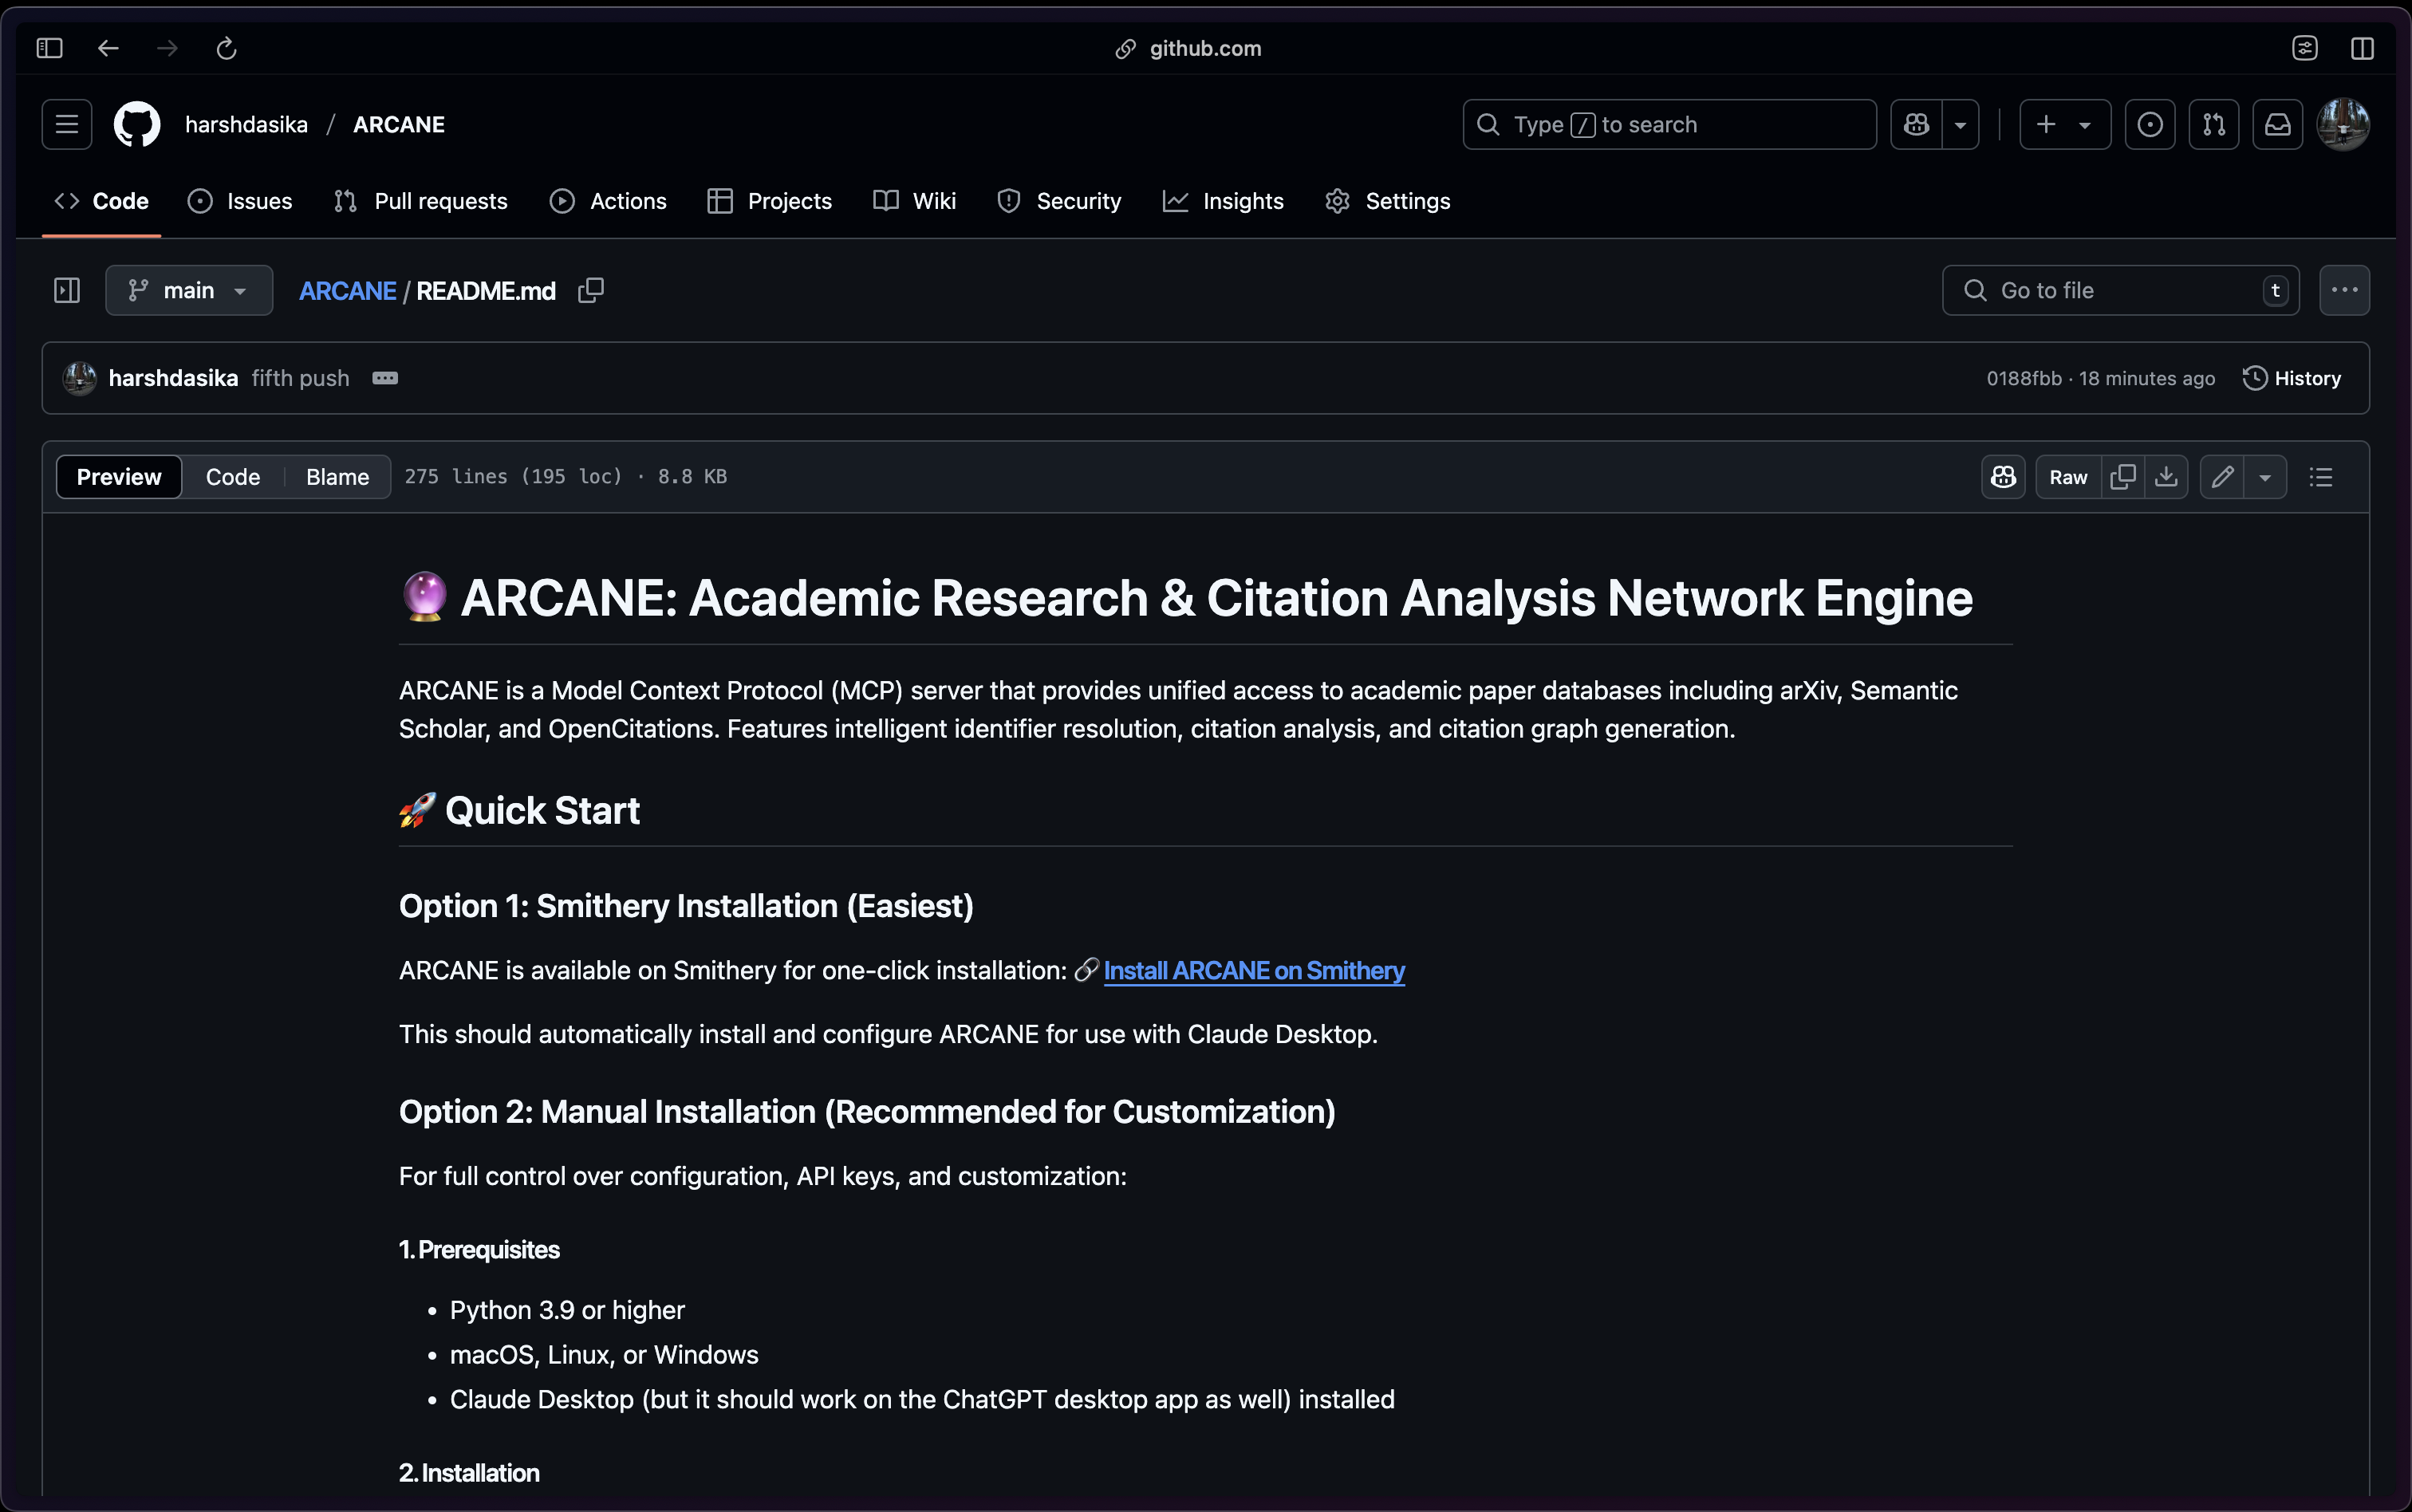Open the notifications inbox icon
2412x1512 pixels.
pyautogui.click(x=2277, y=124)
